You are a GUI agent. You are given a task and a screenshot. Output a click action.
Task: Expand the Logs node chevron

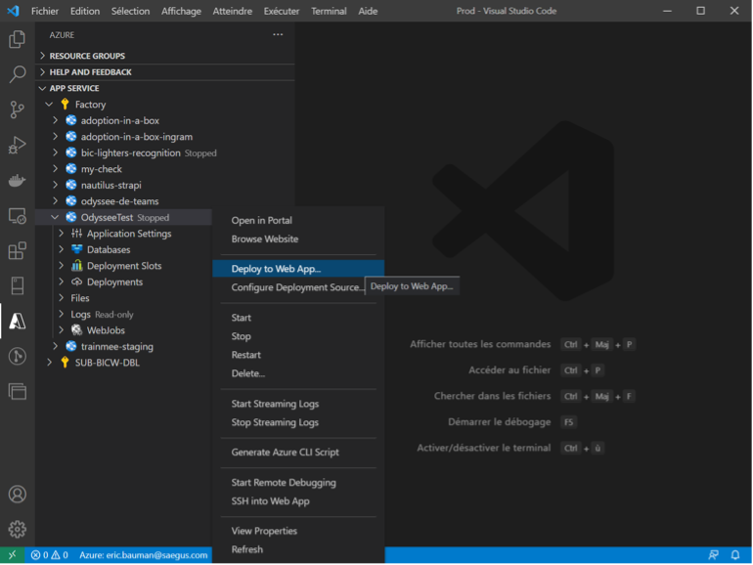[x=61, y=314]
